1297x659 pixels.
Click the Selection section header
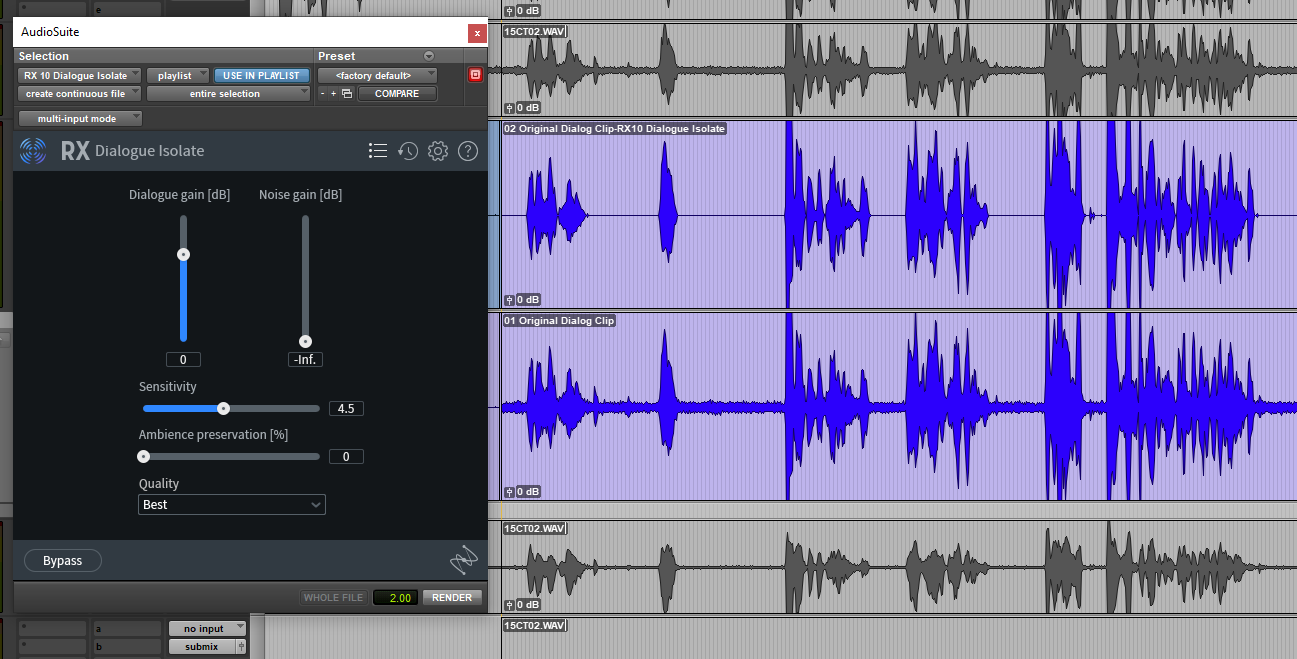44,56
